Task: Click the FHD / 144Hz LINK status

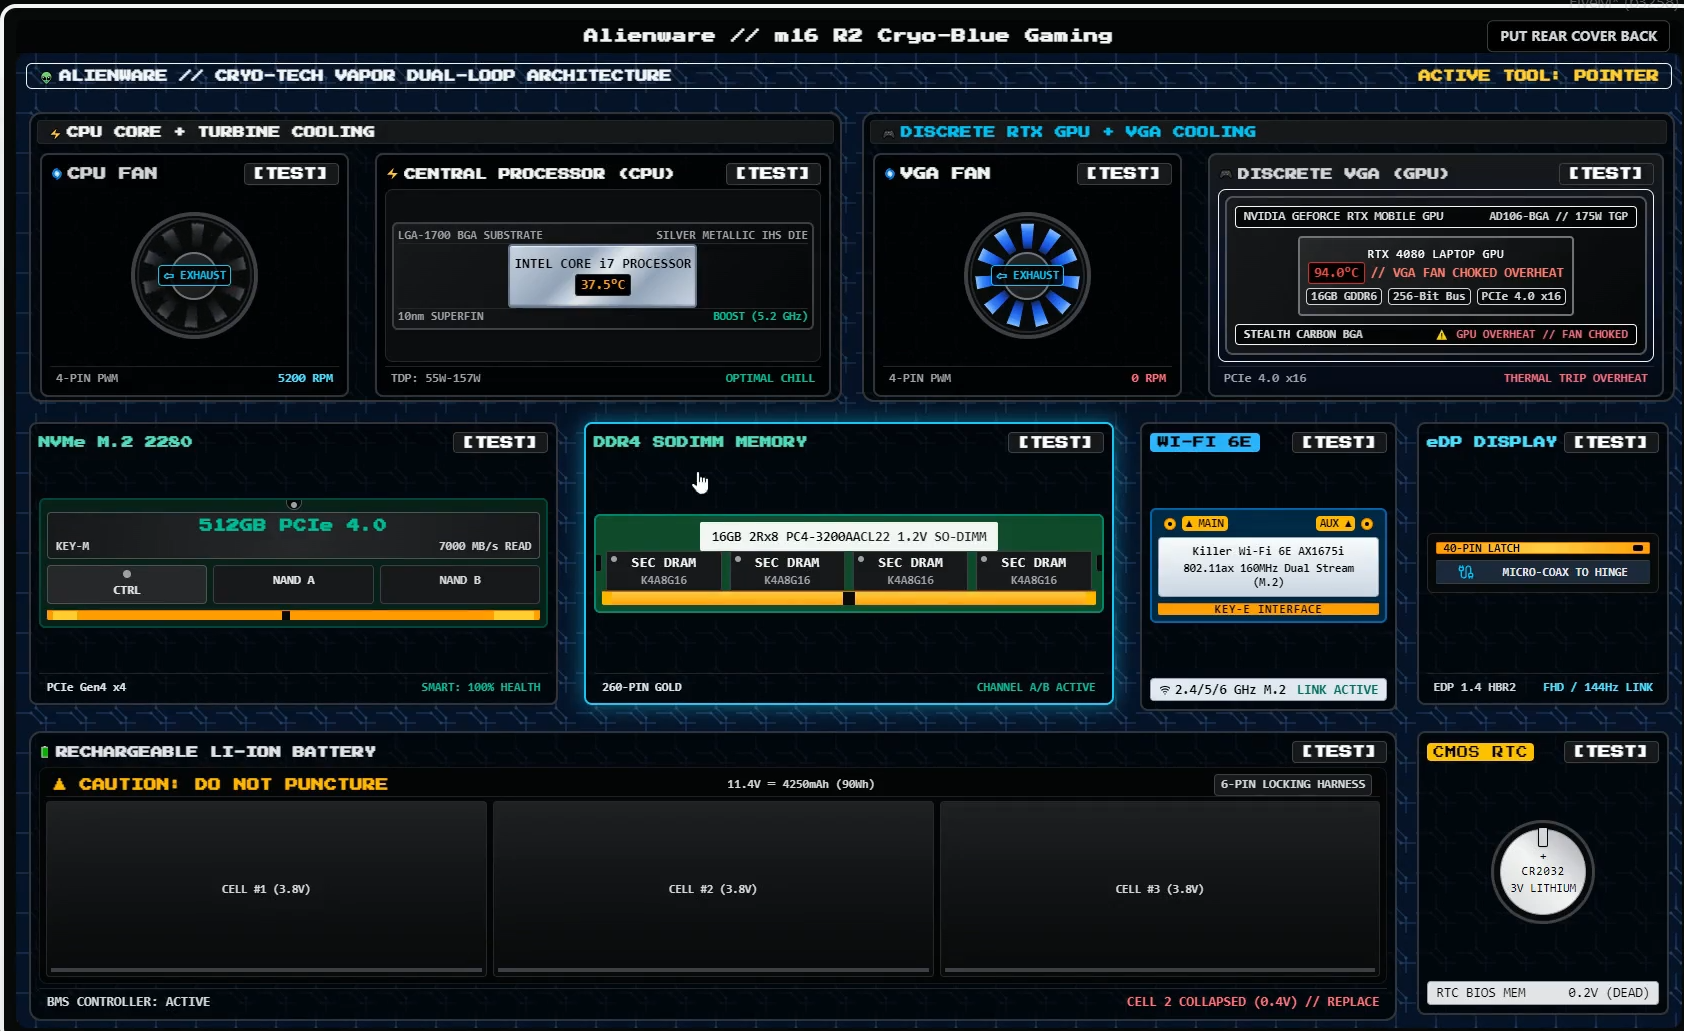Action: point(1597,687)
